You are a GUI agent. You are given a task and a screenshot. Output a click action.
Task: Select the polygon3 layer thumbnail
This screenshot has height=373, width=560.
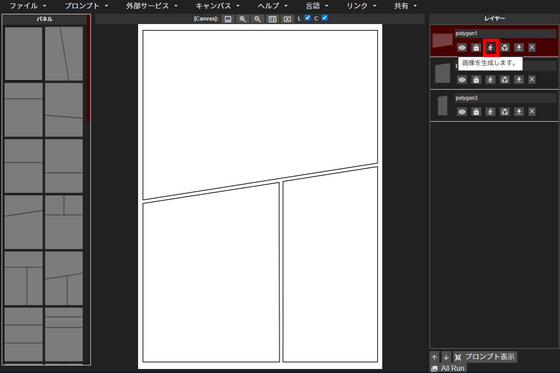[442, 105]
